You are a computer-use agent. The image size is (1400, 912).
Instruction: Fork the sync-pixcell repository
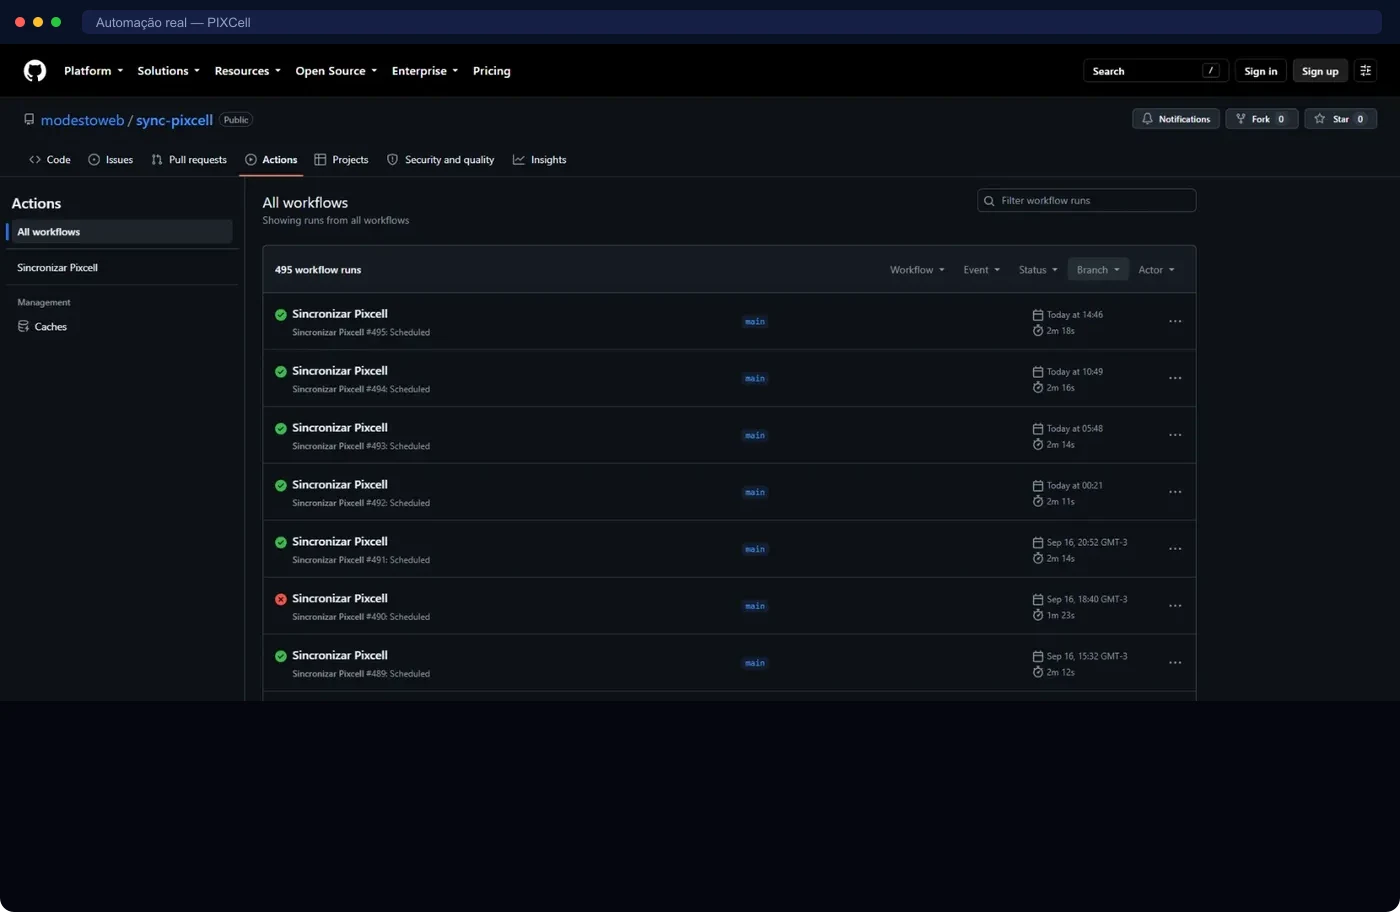point(1261,119)
